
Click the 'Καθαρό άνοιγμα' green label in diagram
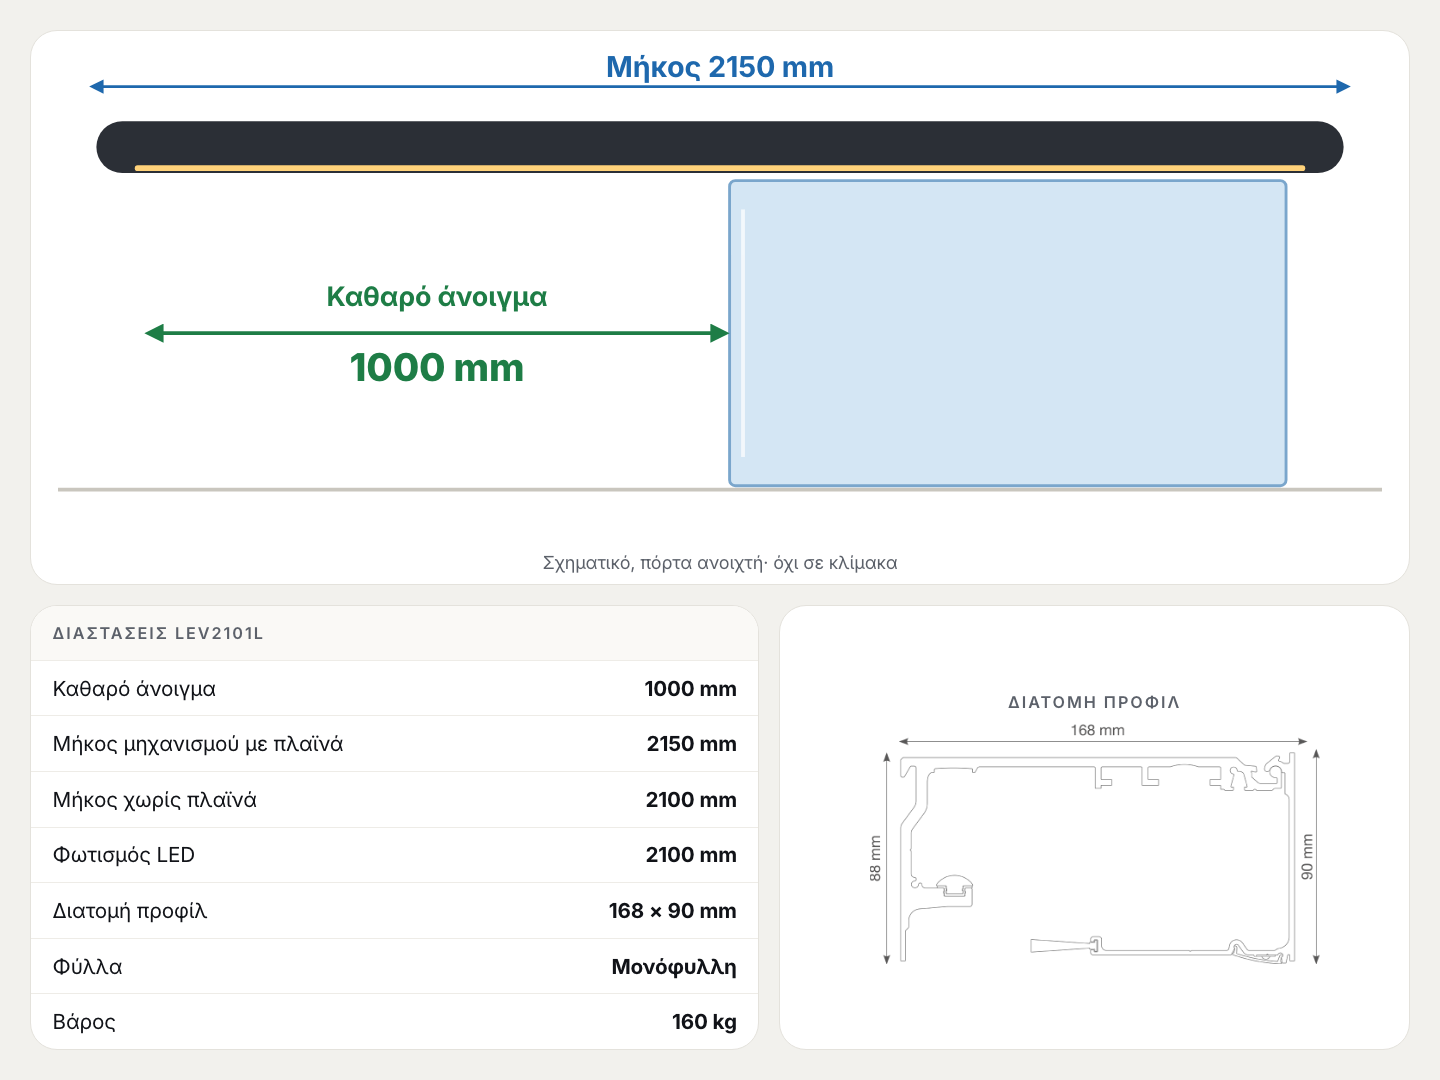pyautogui.click(x=437, y=297)
